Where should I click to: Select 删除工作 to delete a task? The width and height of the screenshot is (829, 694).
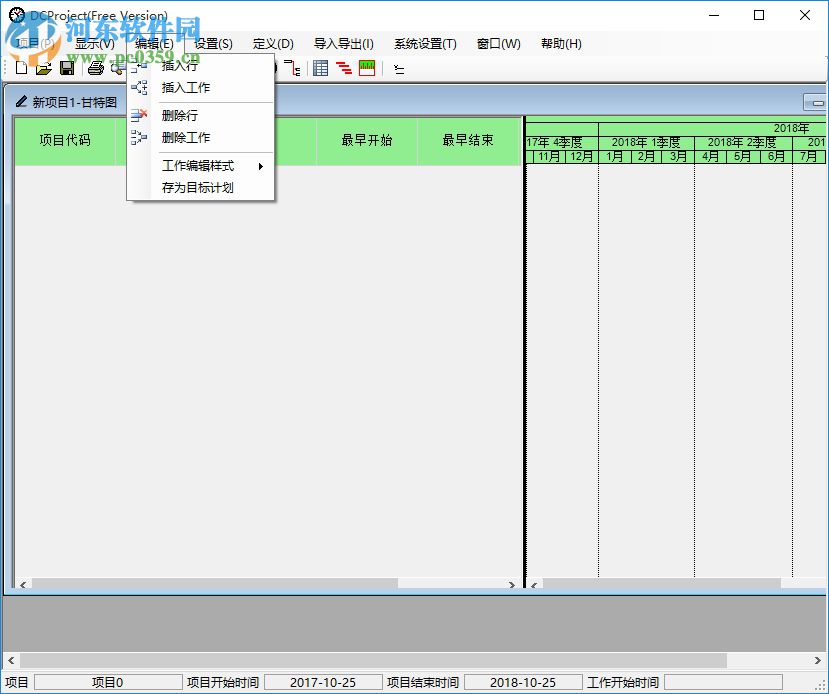coord(186,136)
